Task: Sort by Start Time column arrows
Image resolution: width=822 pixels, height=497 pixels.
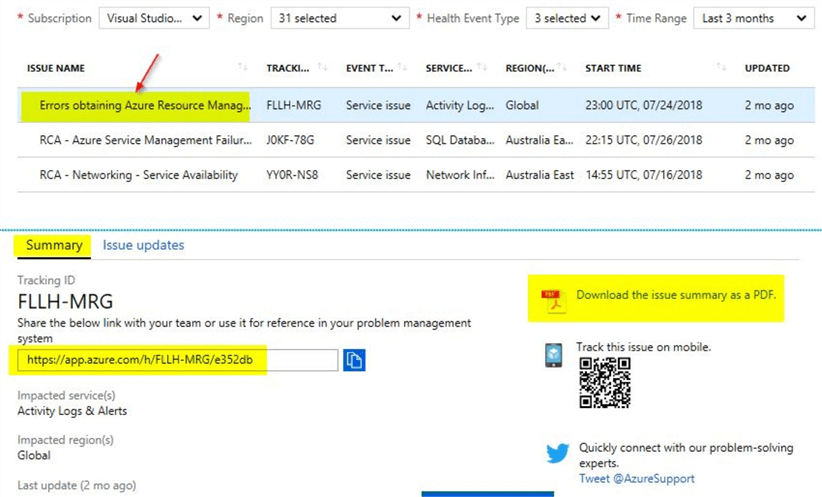Action: click(x=721, y=68)
